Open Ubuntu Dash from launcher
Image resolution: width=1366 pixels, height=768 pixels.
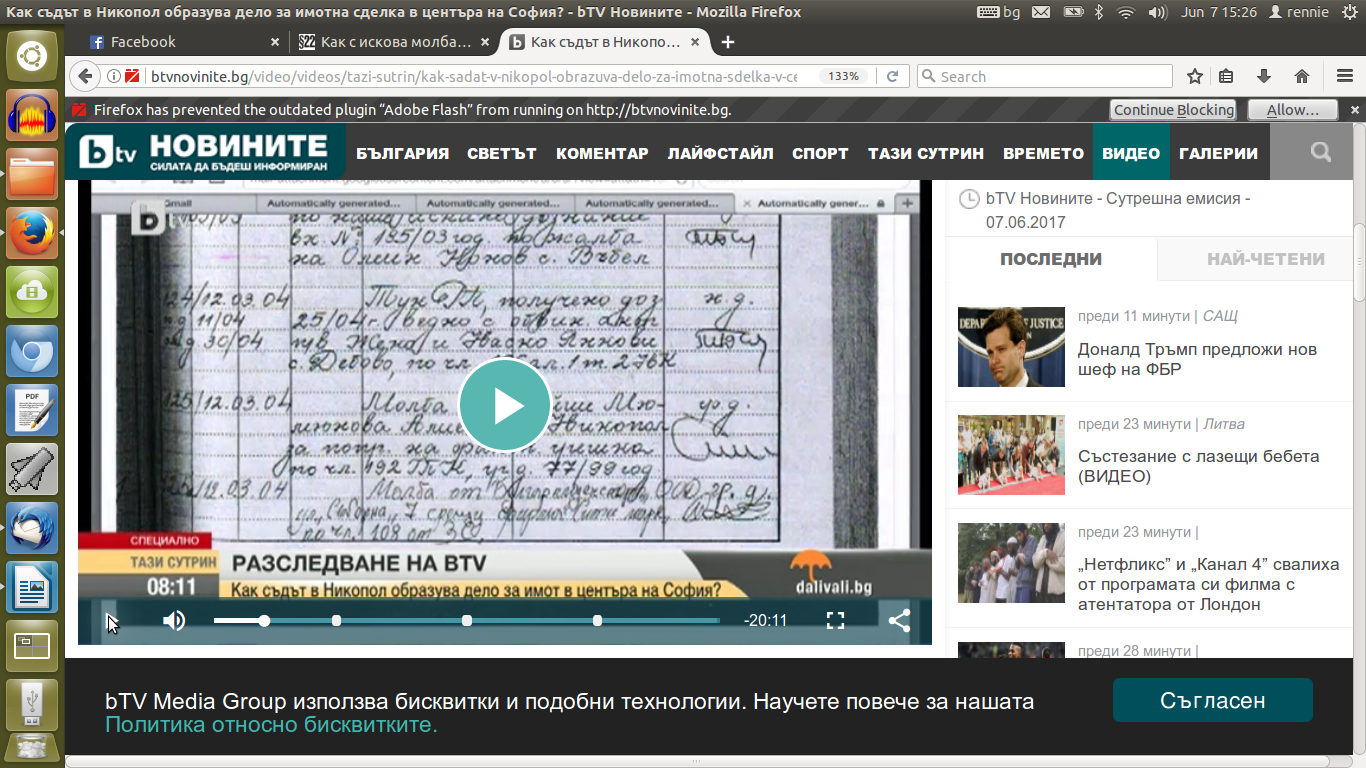click(x=32, y=55)
